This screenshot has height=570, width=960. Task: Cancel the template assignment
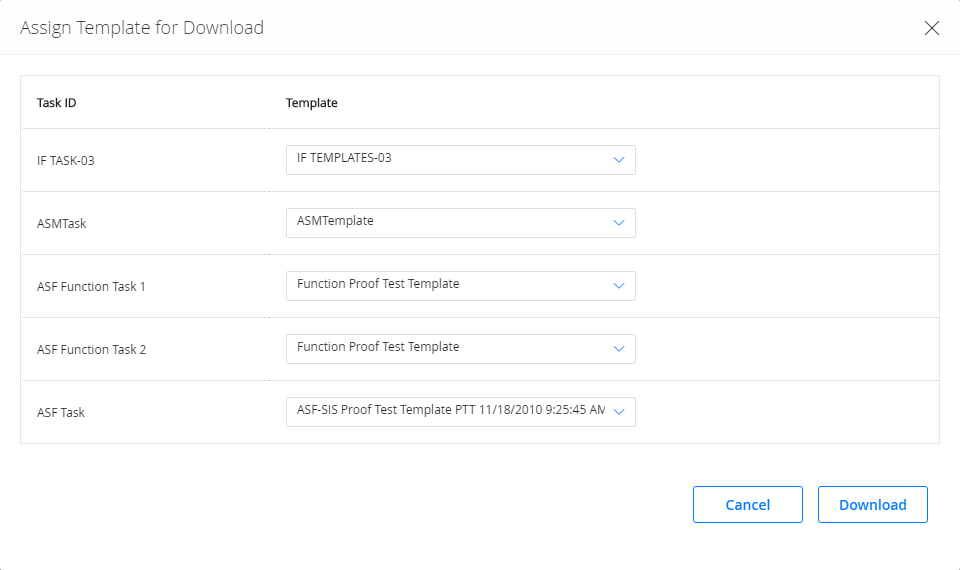click(x=748, y=504)
